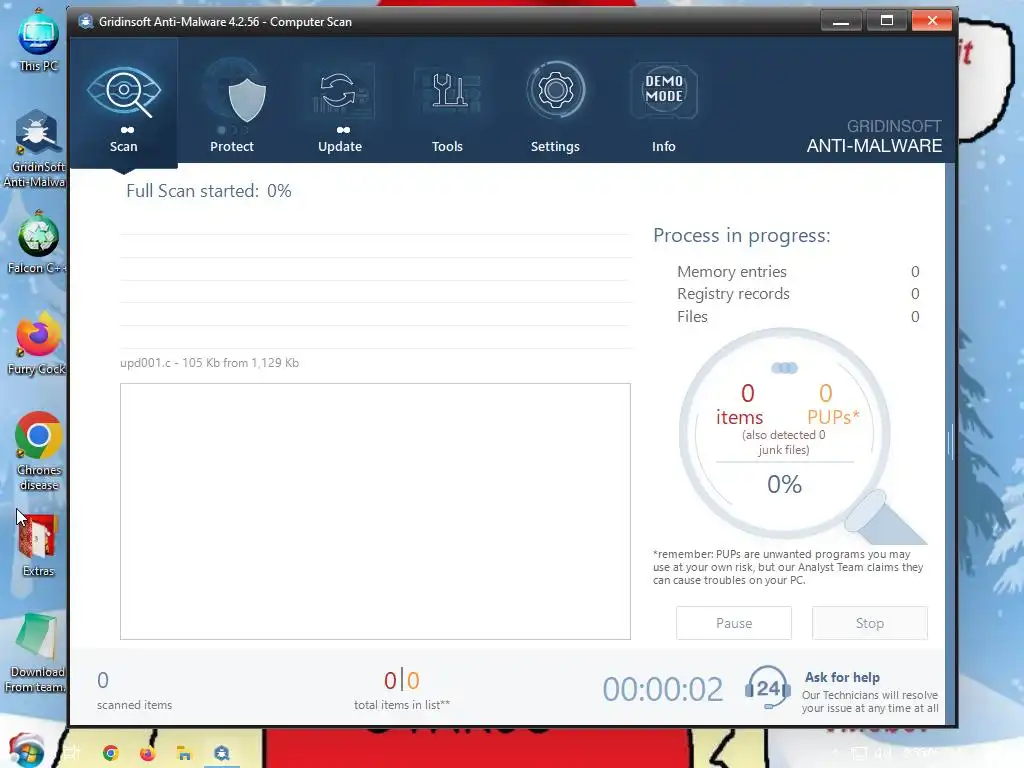Image resolution: width=1024 pixels, height=768 pixels.
Task: Open the Protect tab with shield icon
Action: pyautogui.click(x=232, y=104)
